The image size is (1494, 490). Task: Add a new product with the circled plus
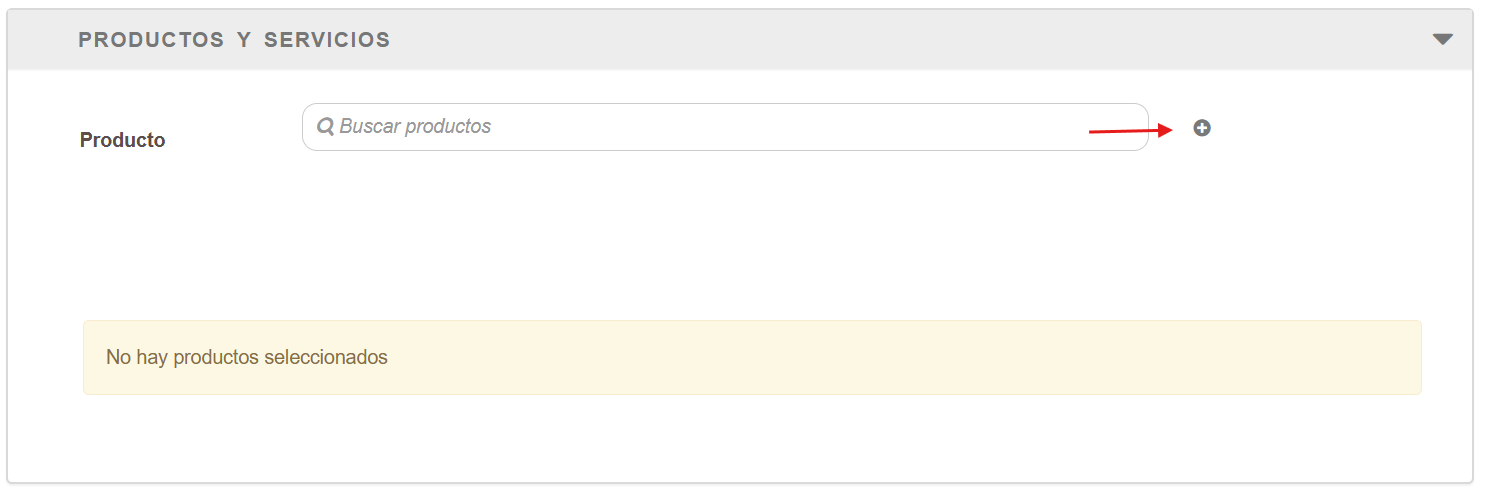coord(1202,128)
